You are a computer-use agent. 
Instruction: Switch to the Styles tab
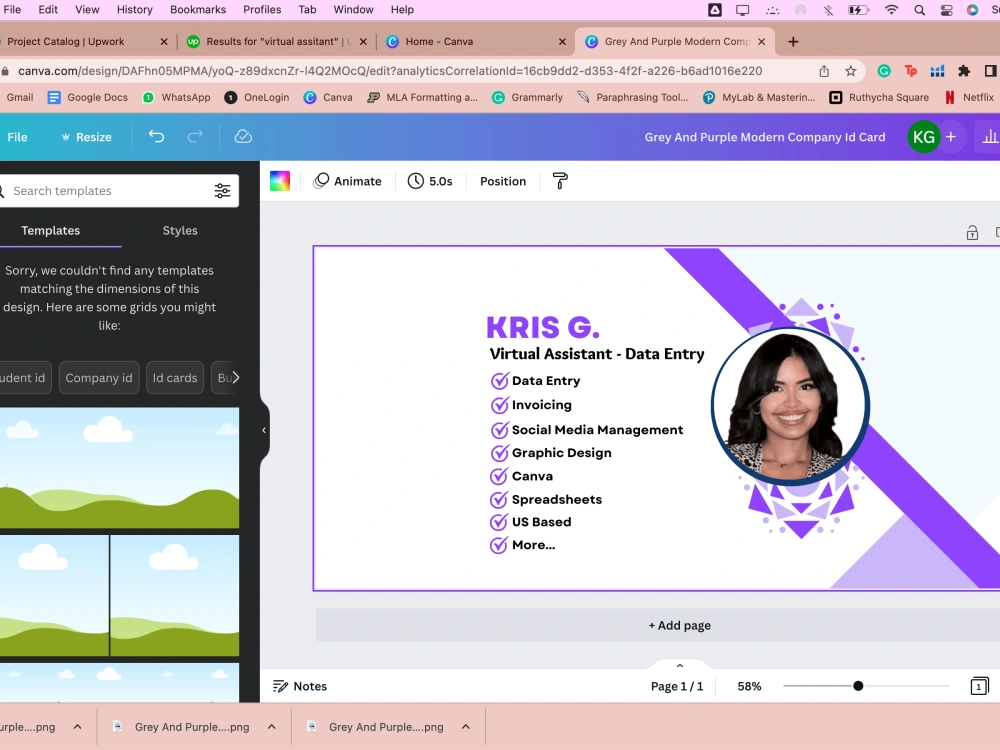tap(180, 230)
